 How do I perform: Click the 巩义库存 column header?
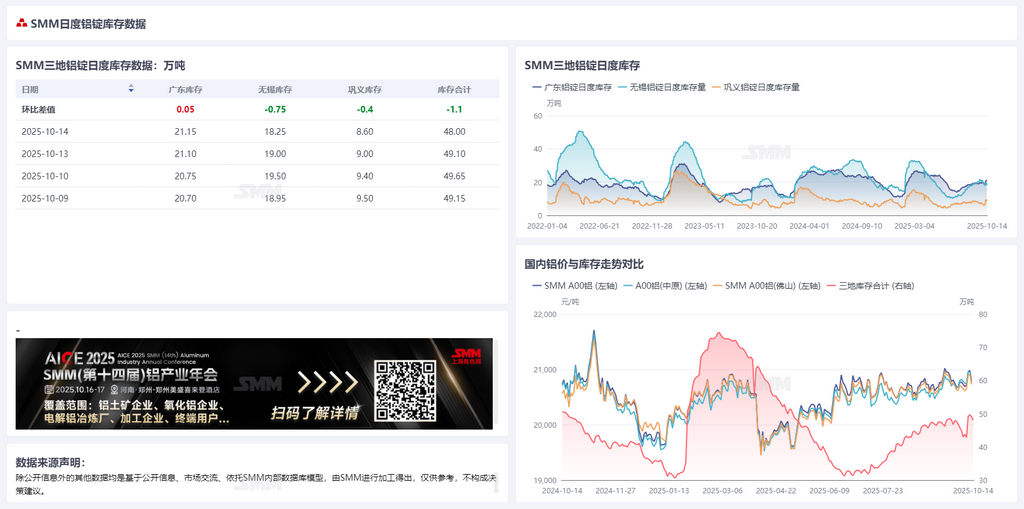pos(365,90)
